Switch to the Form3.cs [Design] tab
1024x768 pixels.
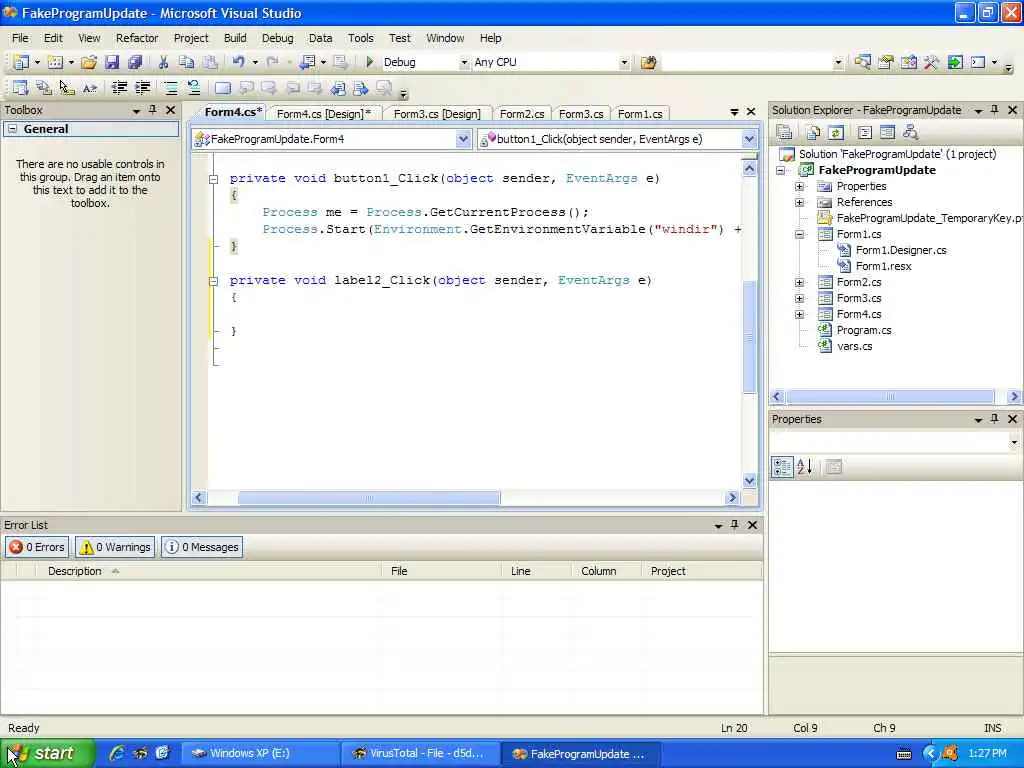pyautogui.click(x=437, y=114)
